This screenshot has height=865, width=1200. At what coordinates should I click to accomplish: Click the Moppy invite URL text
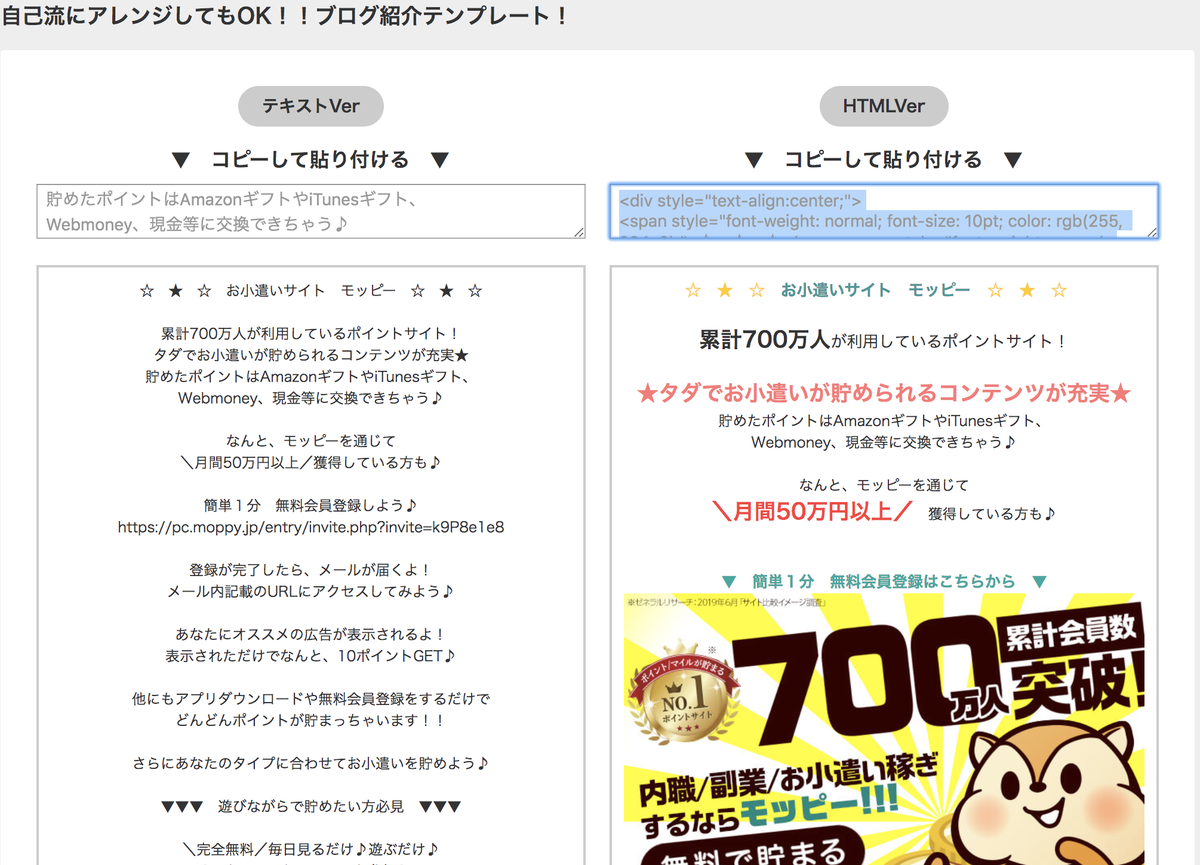pos(311,526)
